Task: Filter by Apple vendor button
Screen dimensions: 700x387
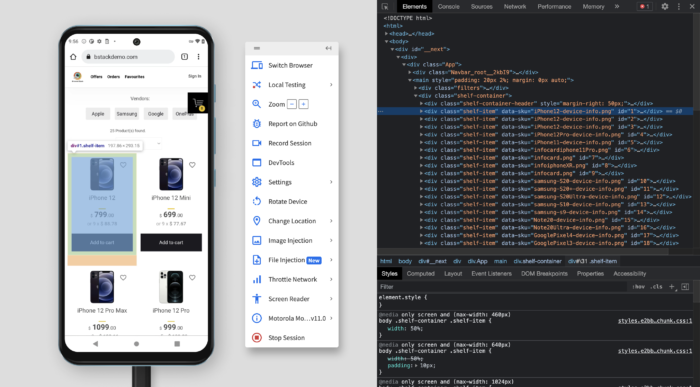Action: click(98, 114)
